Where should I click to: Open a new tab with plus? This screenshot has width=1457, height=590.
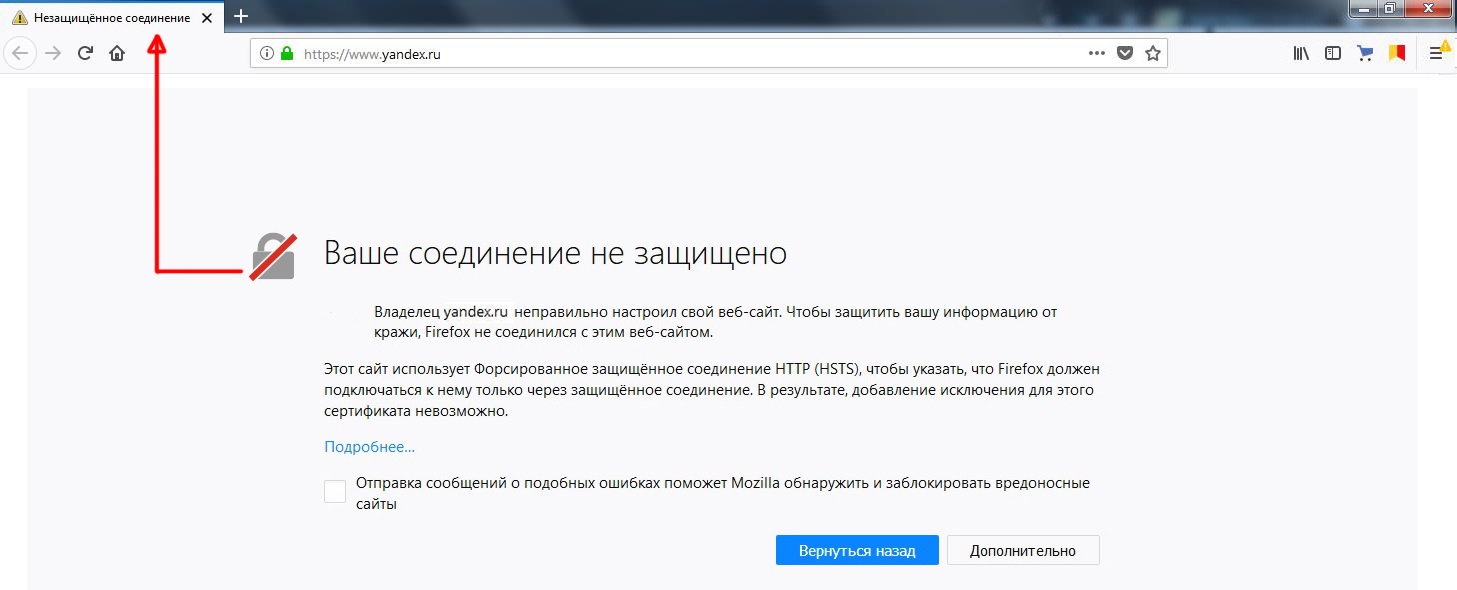pyautogui.click(x=240, y=16)
